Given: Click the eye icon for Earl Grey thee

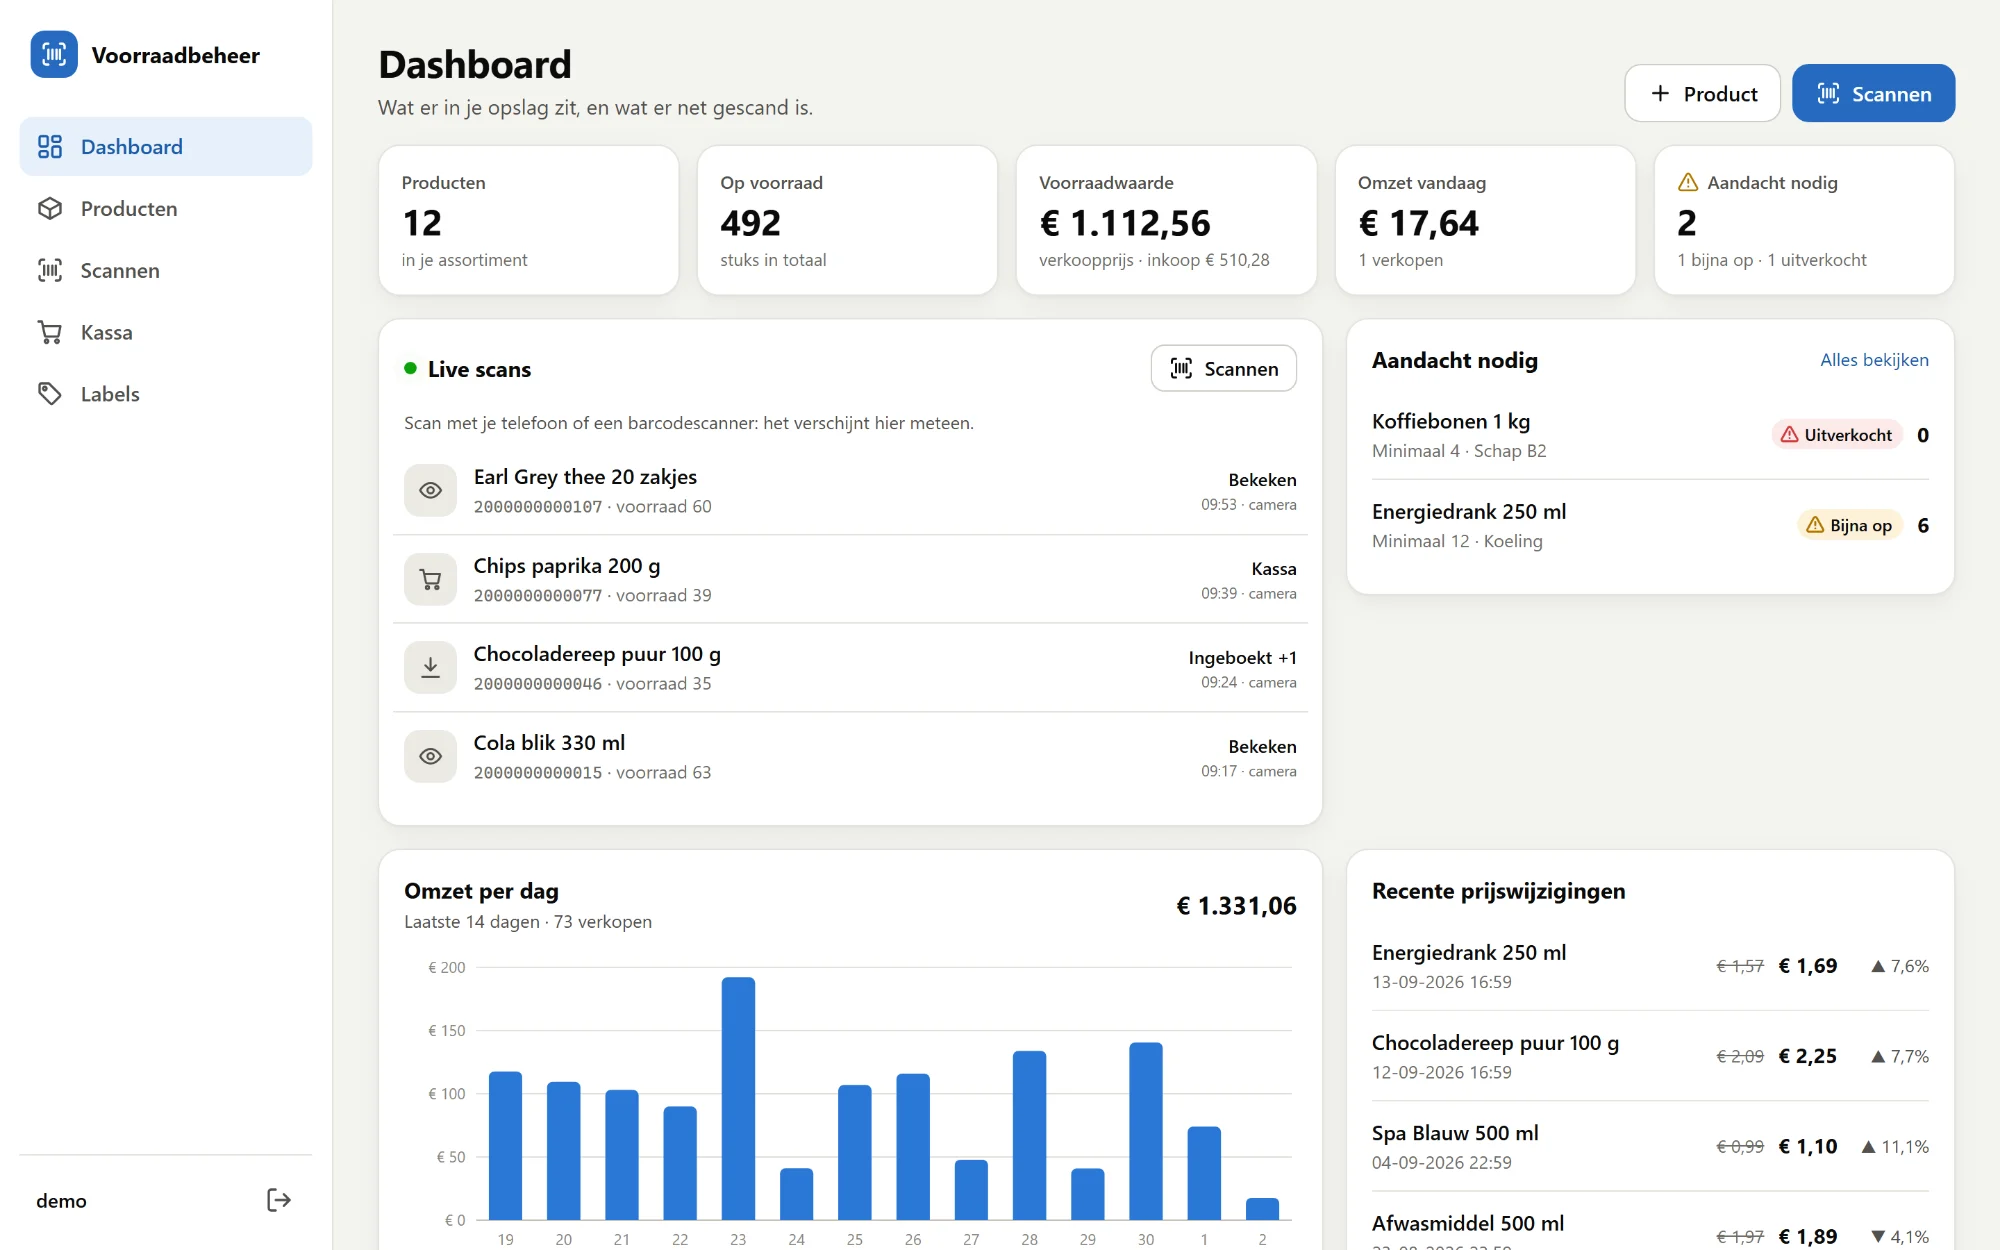Looking at the screenshot, I should [x=430, y=490].
